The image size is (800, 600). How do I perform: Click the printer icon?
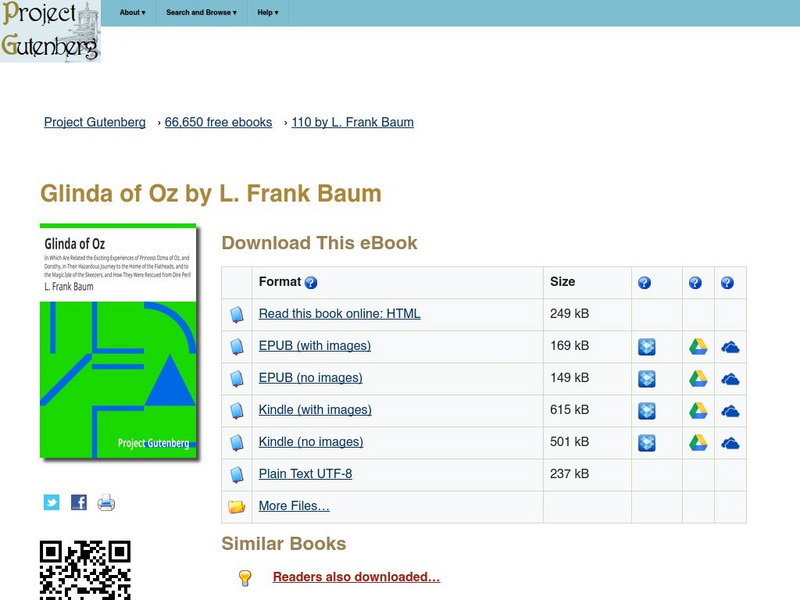click(x=106, y=503)
